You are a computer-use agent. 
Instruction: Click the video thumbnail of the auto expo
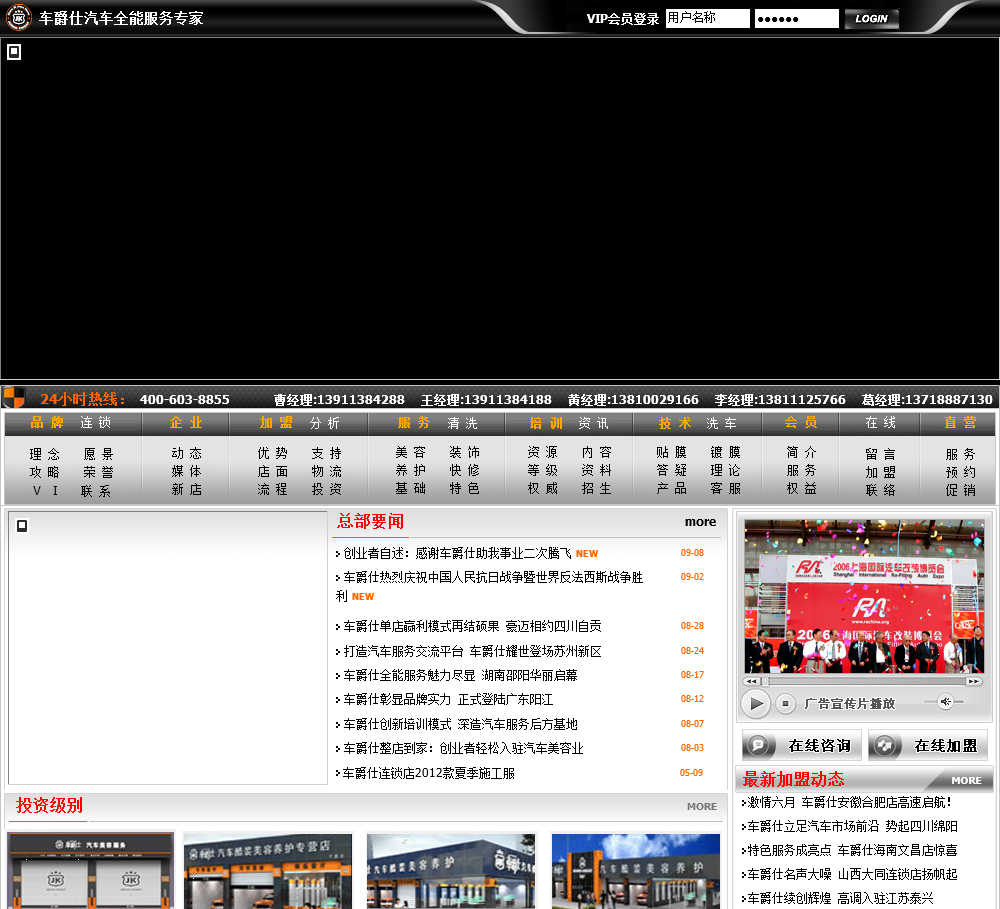point(864,596)
